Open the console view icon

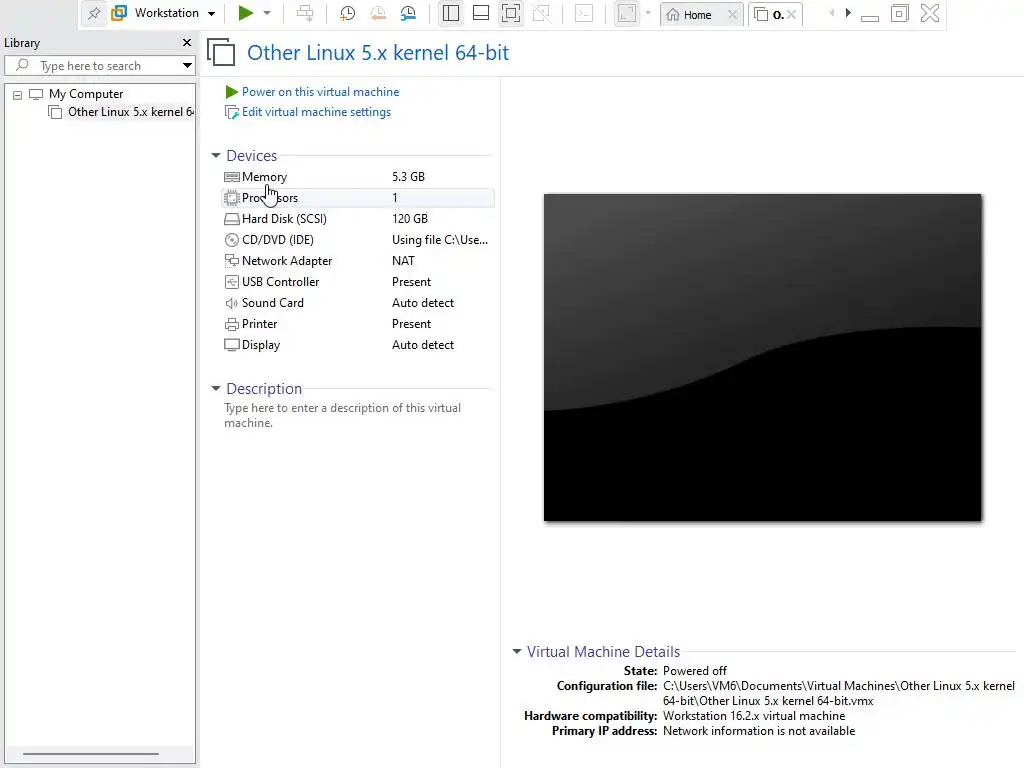point(584,13)
